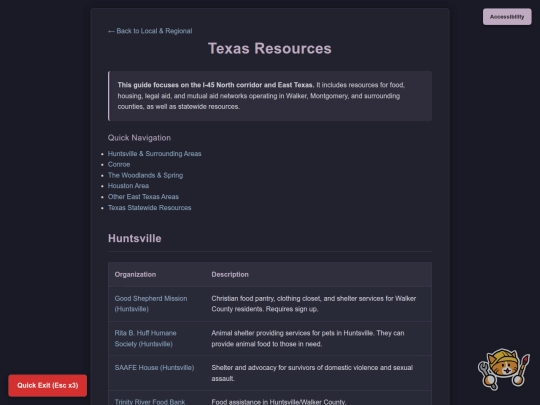Go back to Local & Regional

pyautogui.click(x=150, y=31)
